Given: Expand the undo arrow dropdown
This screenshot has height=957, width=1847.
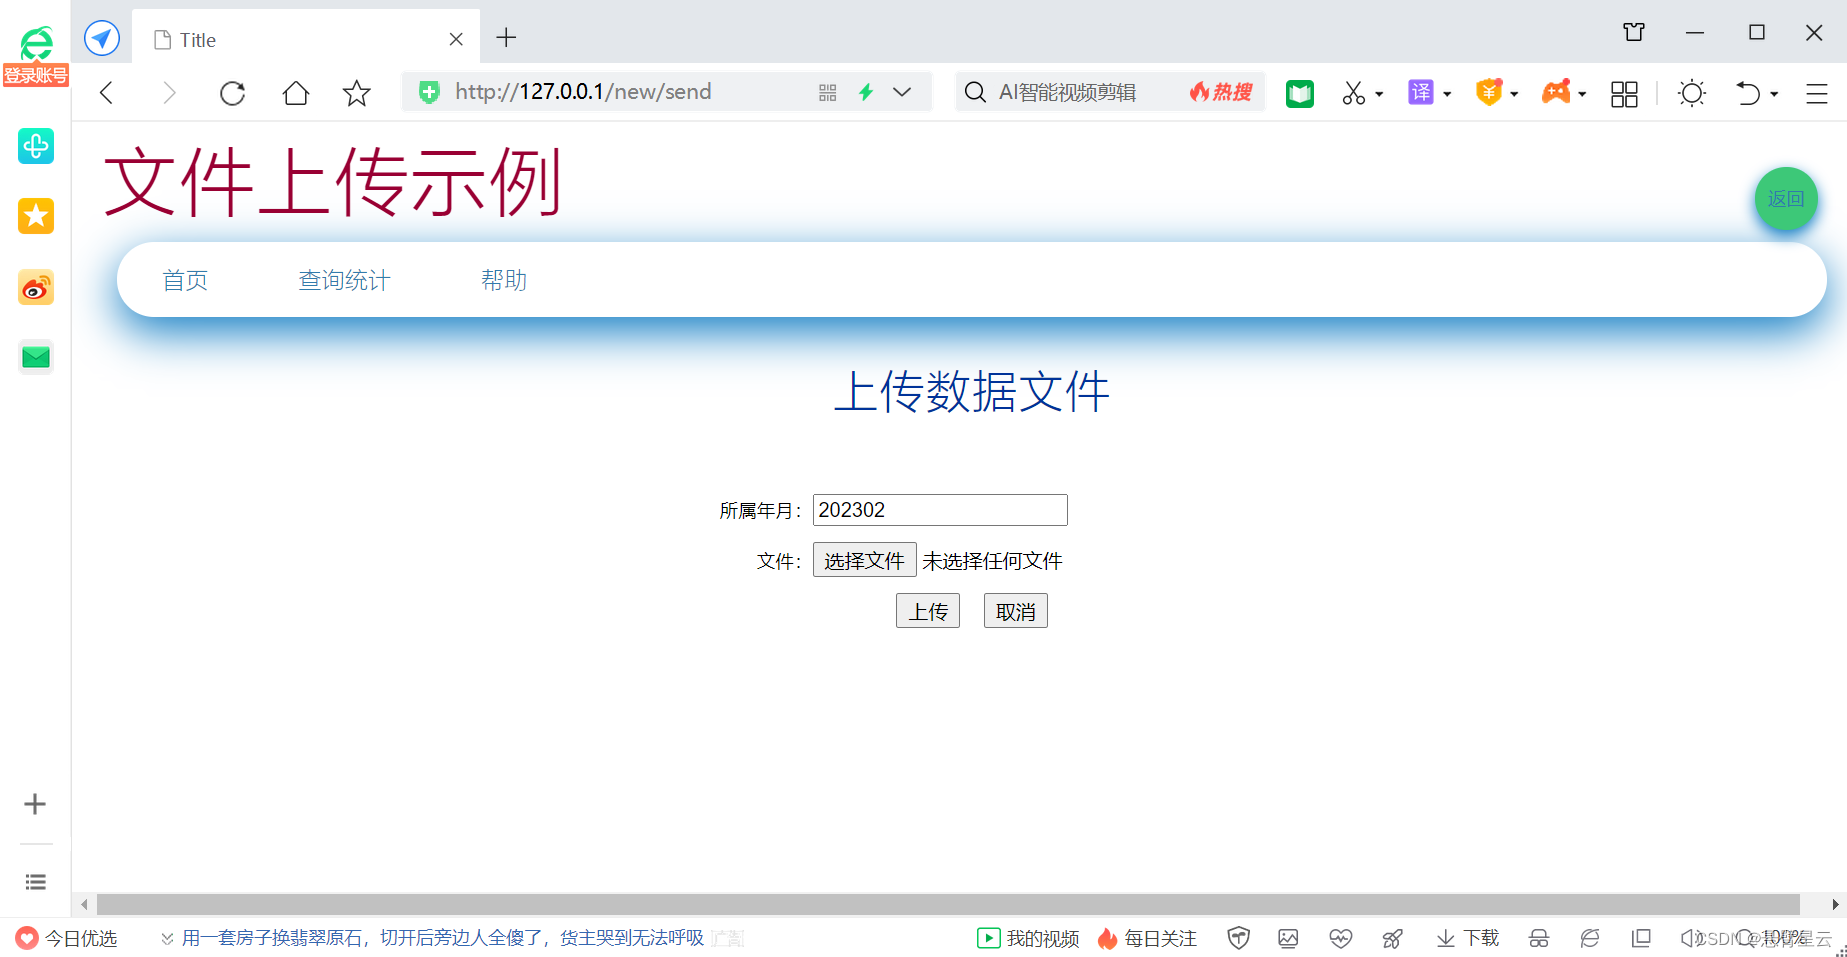Looking at the screenshot, I should pos(1774,94).
